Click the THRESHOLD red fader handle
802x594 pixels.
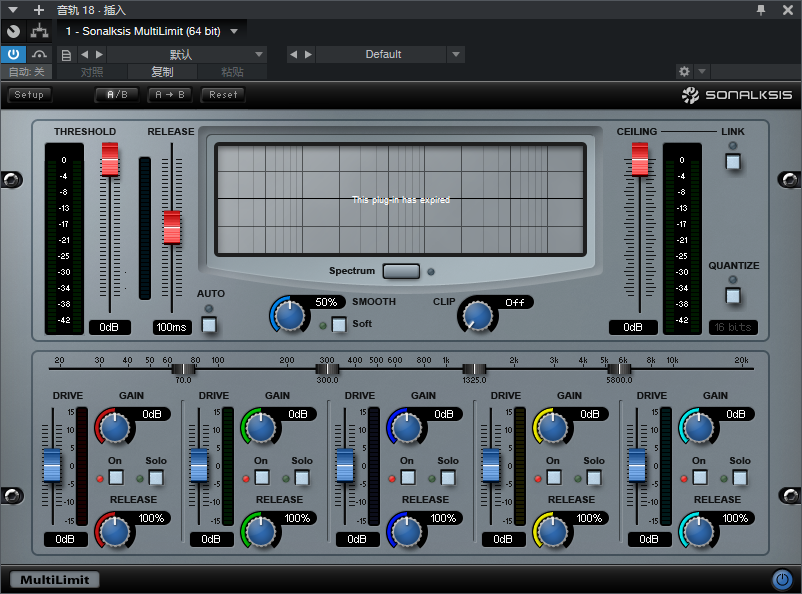(109, 160)
